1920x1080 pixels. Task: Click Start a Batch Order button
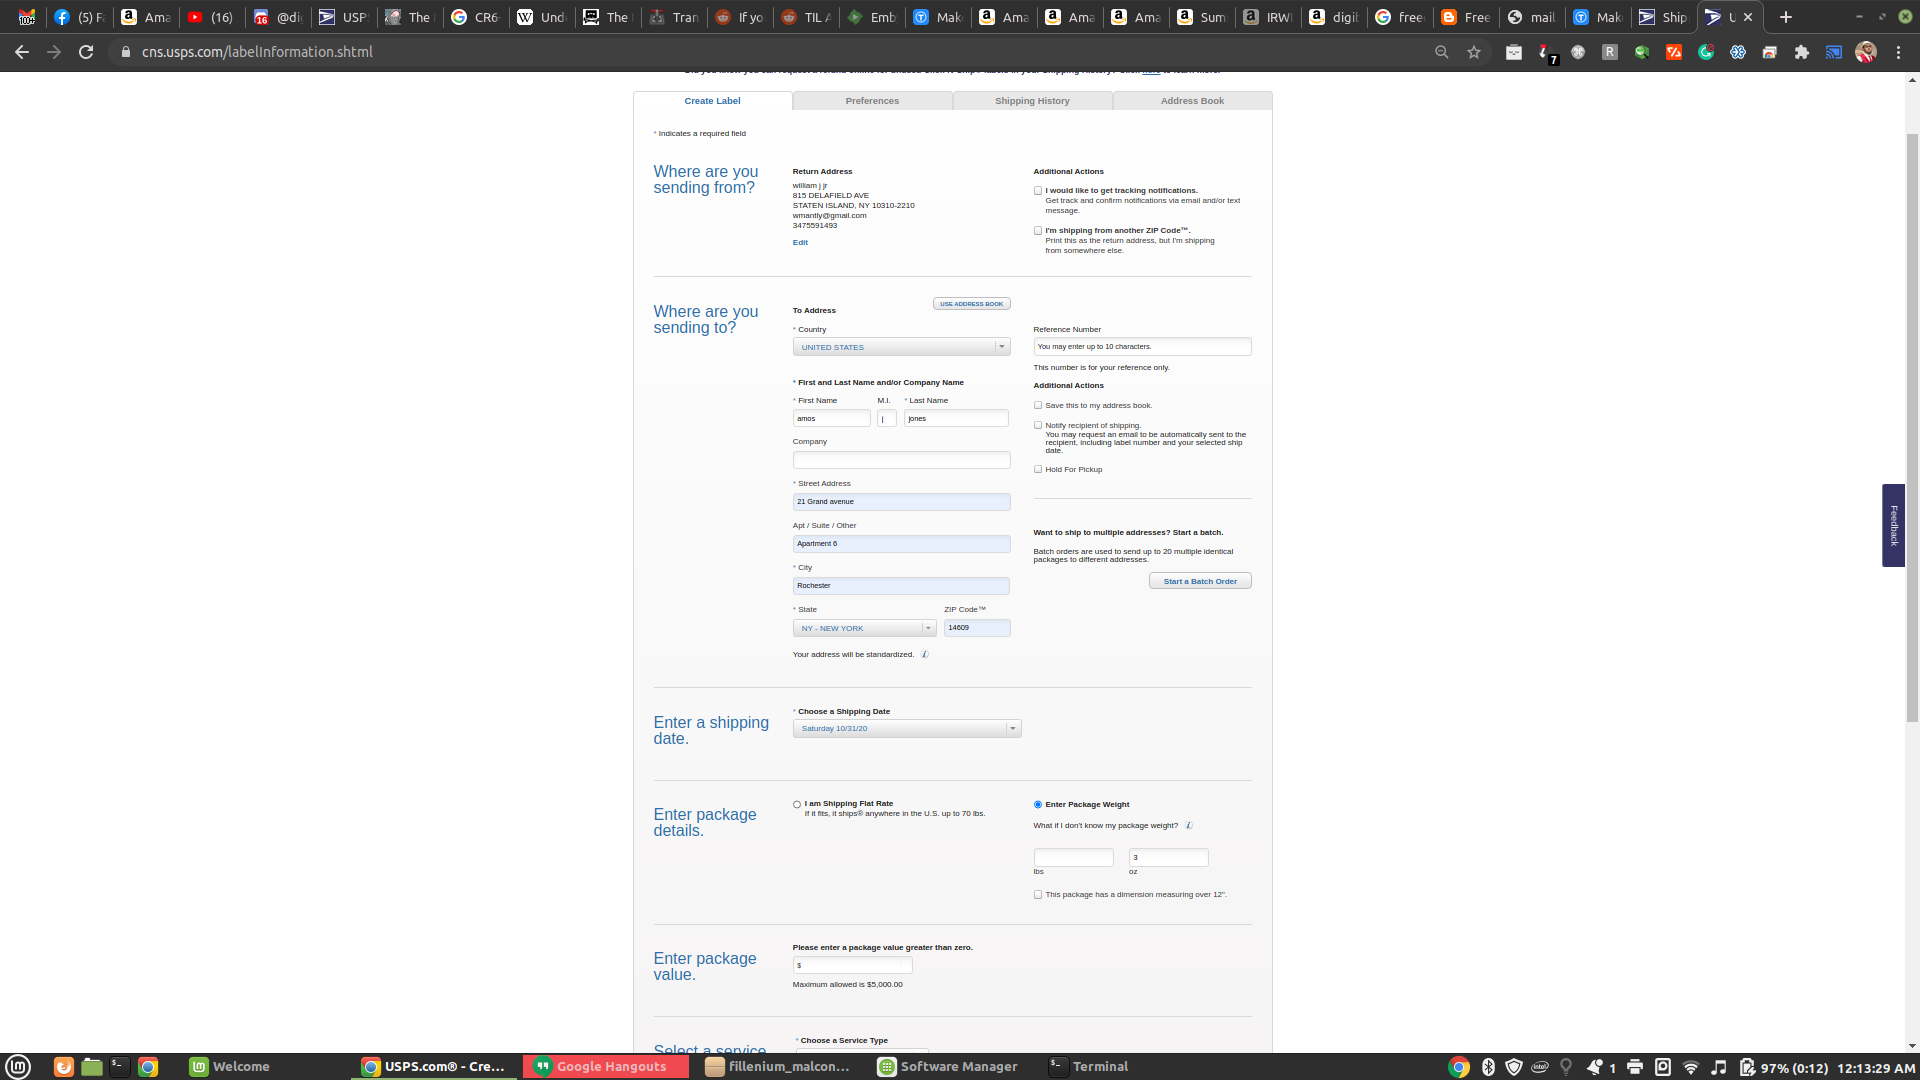click(1200, 582)
